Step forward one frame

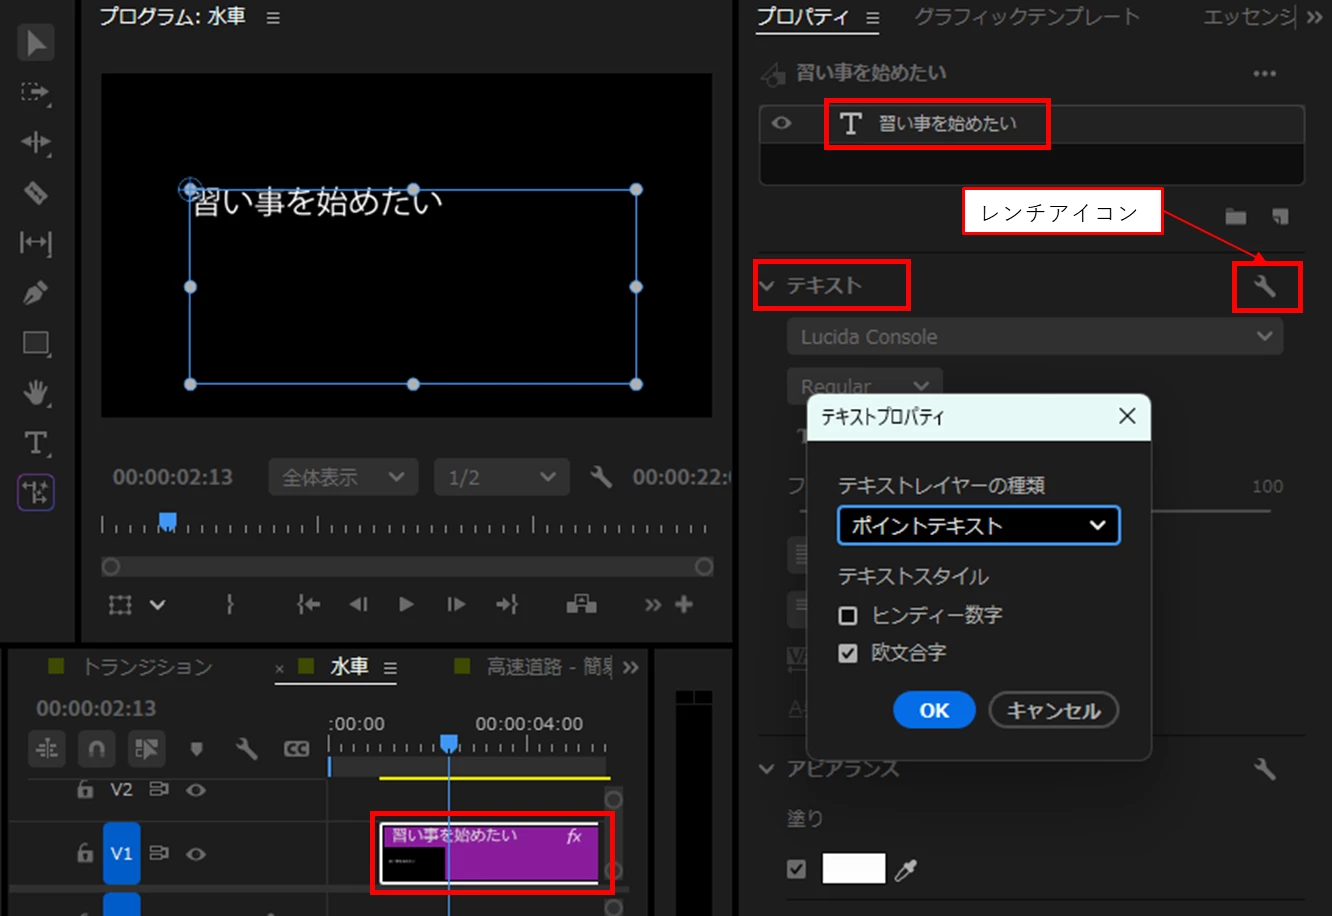pyautogui.click(x=456, y=604)
